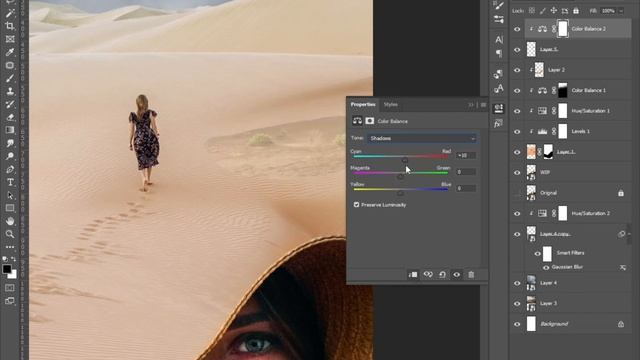Image resolution: width=640 pixels, height=360 pixels.
Task: Open the Tone dropdown showing Shadows
Action: click(x=422, y=138)
